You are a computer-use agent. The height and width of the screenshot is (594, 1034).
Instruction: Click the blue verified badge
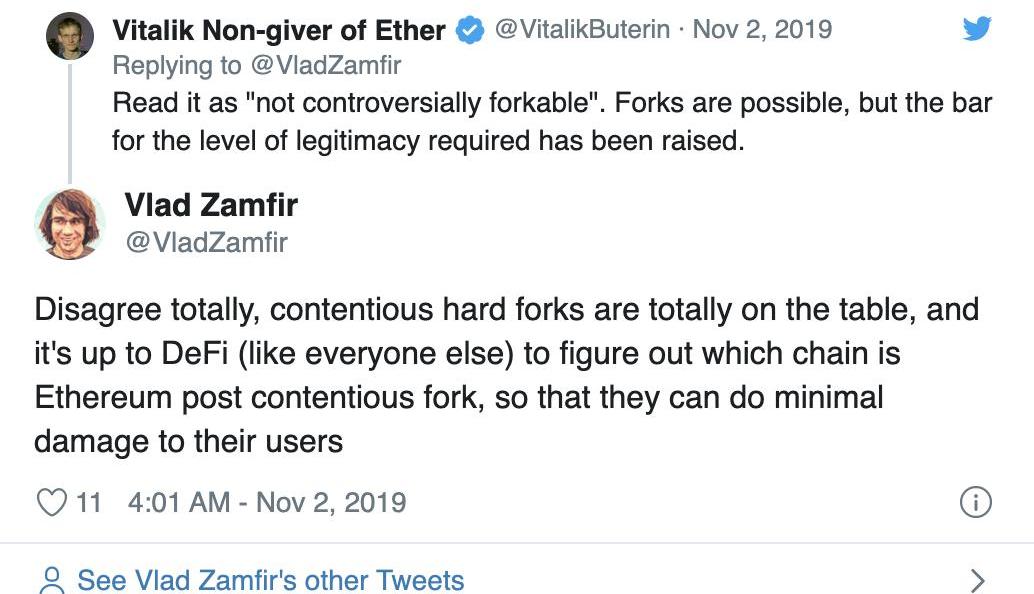469,31
